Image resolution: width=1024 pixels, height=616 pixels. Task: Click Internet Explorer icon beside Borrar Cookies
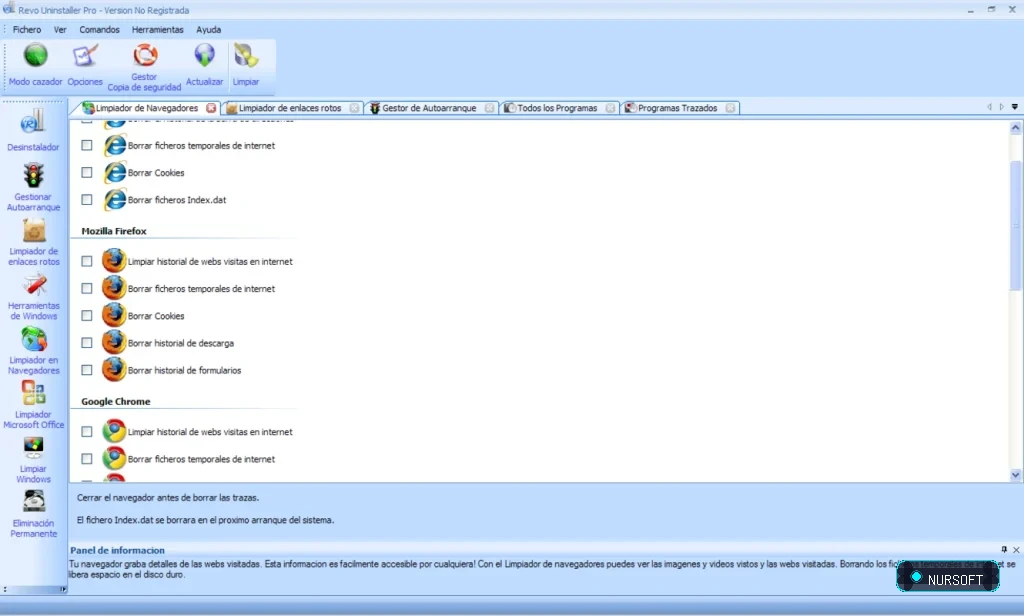(115, 172)
